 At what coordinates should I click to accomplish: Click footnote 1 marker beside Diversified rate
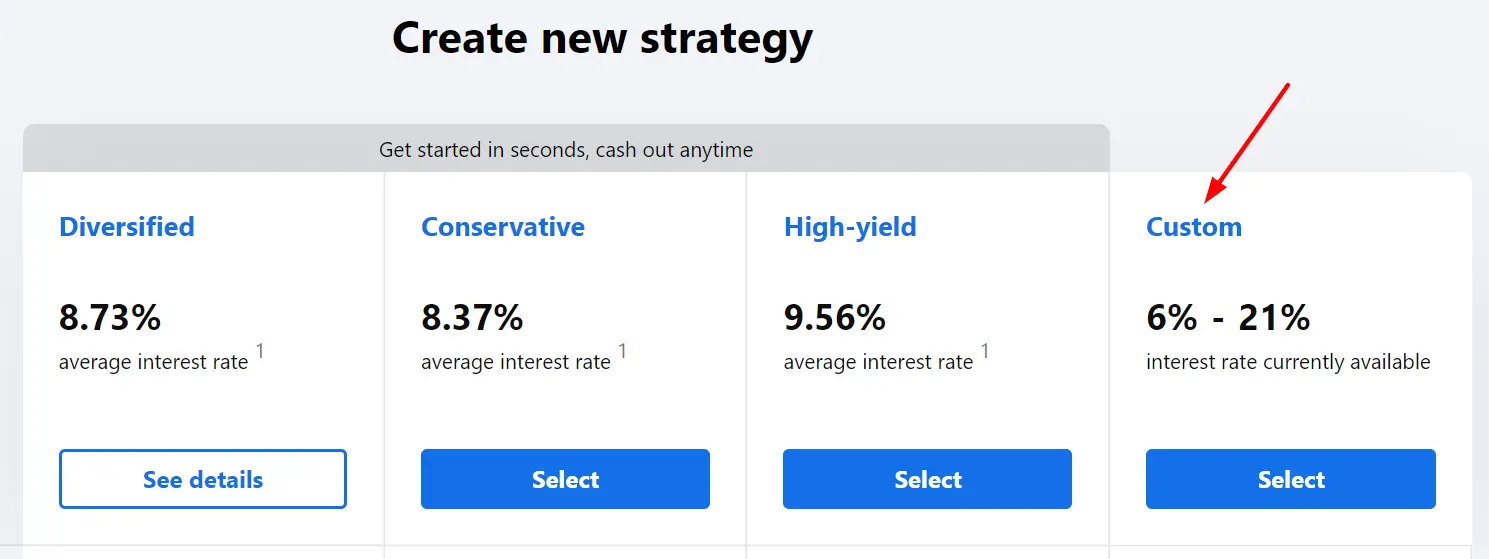pyautogui.click(x=260, y=350)
